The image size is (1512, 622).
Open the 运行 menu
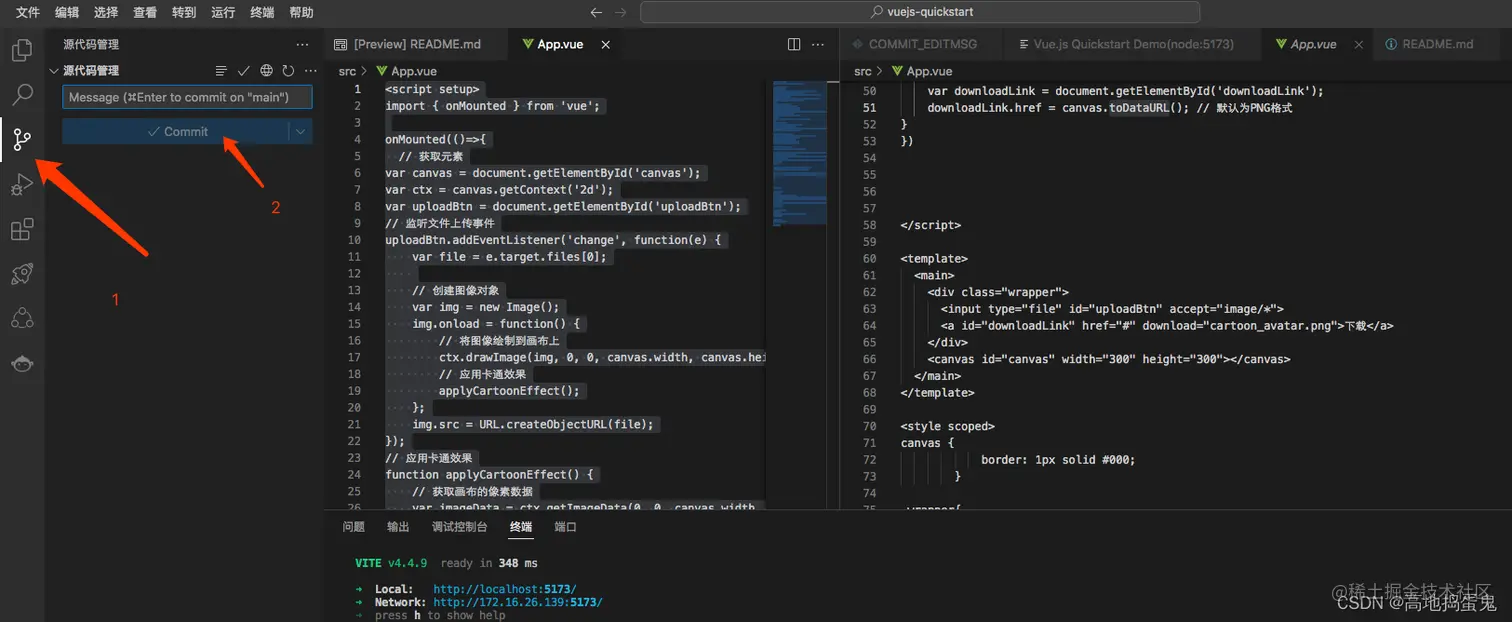pyautogui.click(x=223, y=12)
